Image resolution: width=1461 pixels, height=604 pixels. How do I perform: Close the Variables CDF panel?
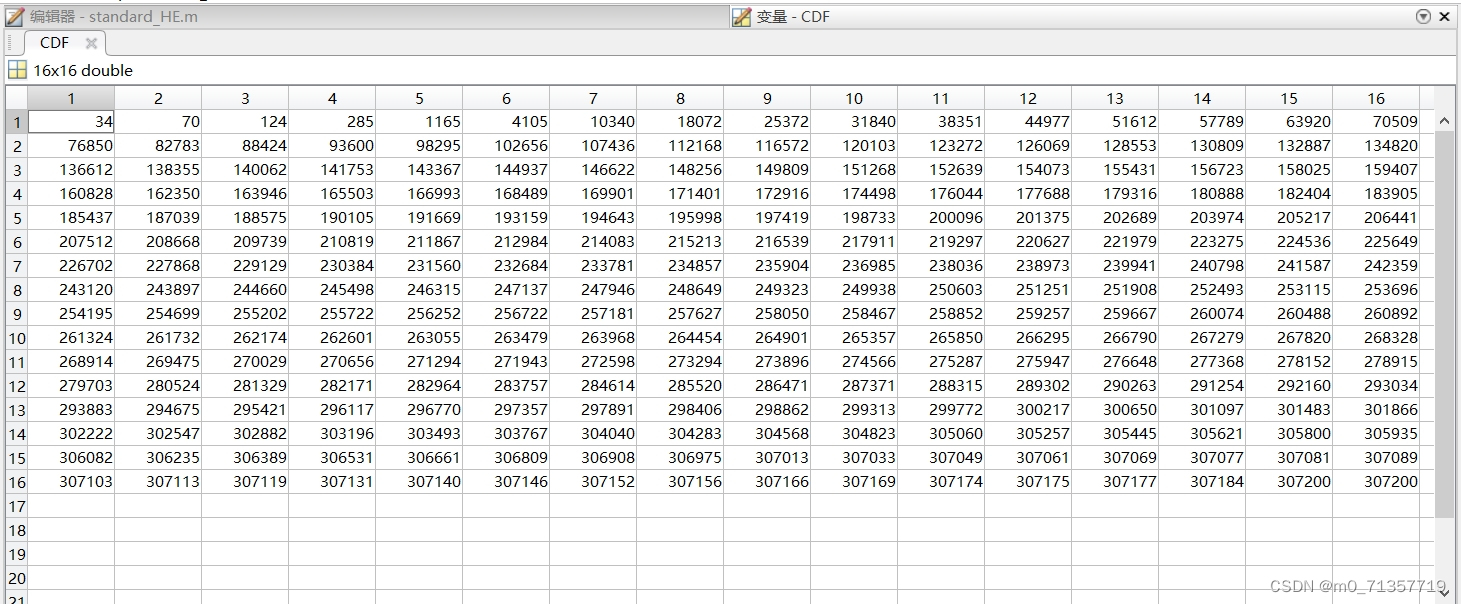pyautogui.click(x=1445, y=17)
